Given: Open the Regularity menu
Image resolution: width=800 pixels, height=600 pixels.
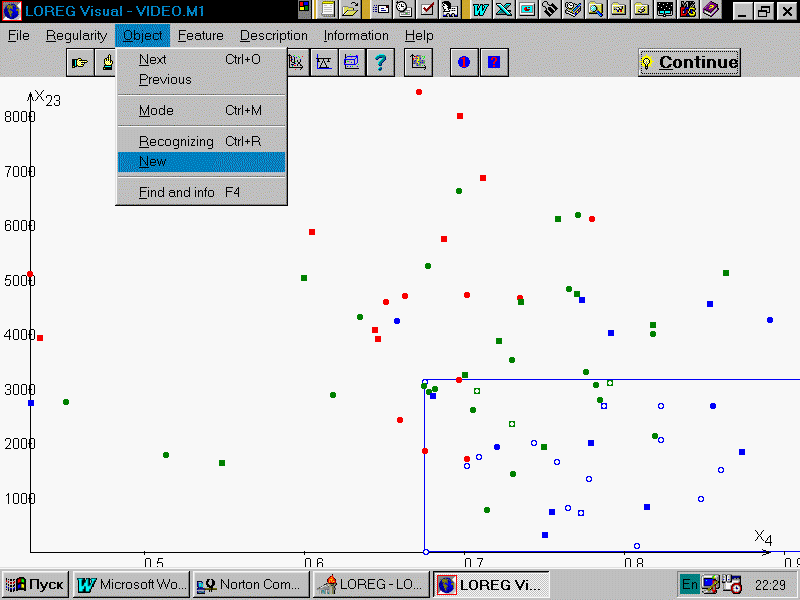Looking at the screenshot, I should point(76,35).
